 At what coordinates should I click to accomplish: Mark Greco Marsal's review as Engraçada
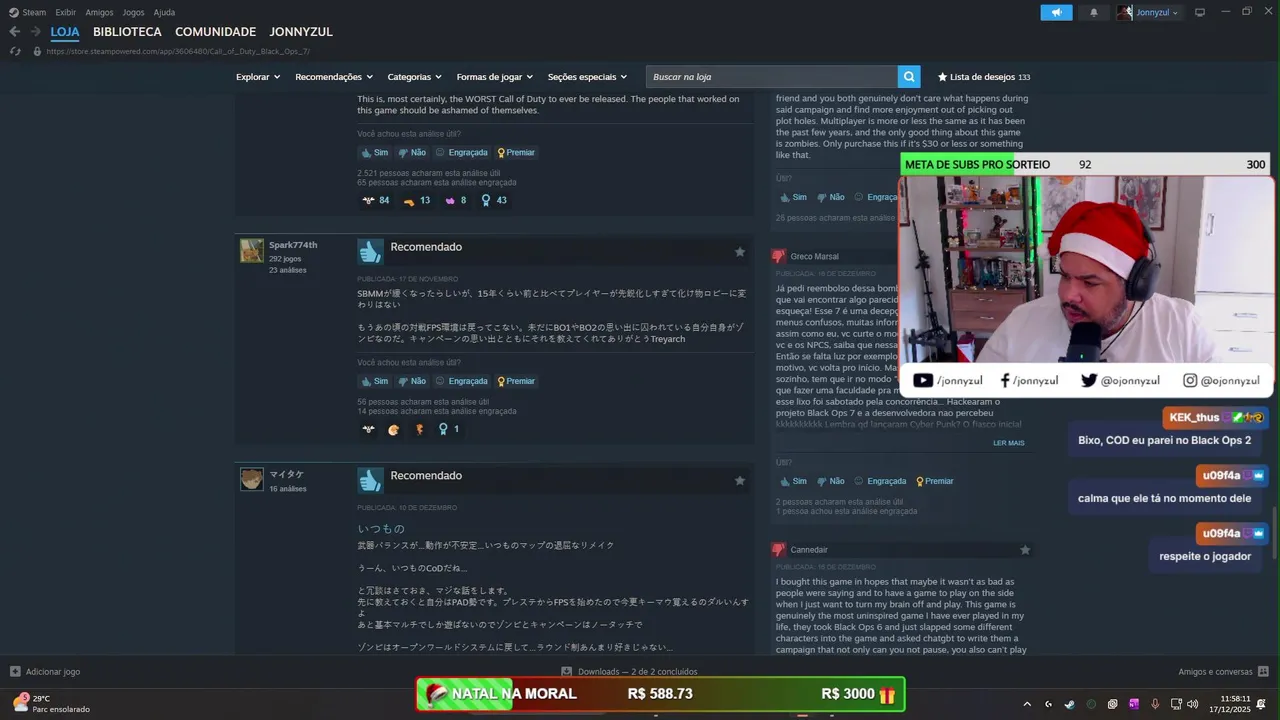point(880,481)
